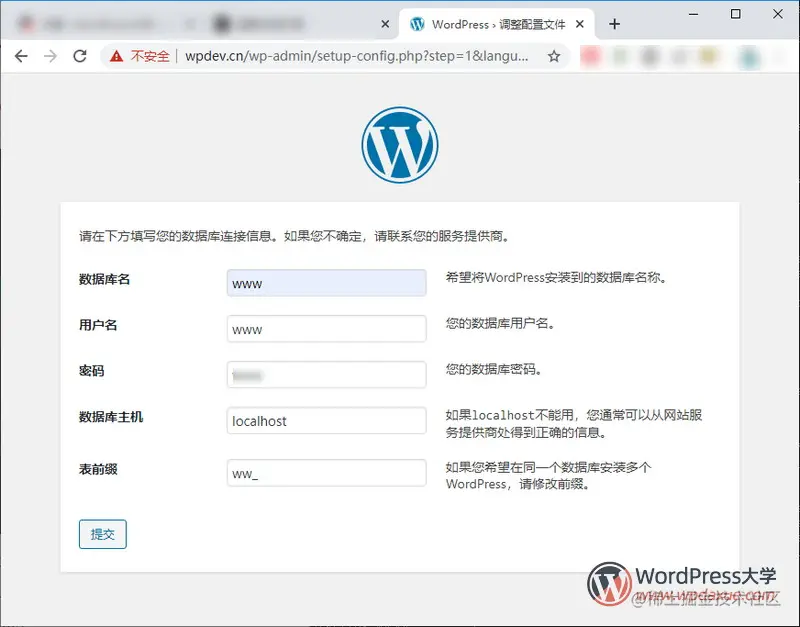Screen dimensions: 800x627
Task: Submit the form with the 提交 button
Action: coord(103,534)
